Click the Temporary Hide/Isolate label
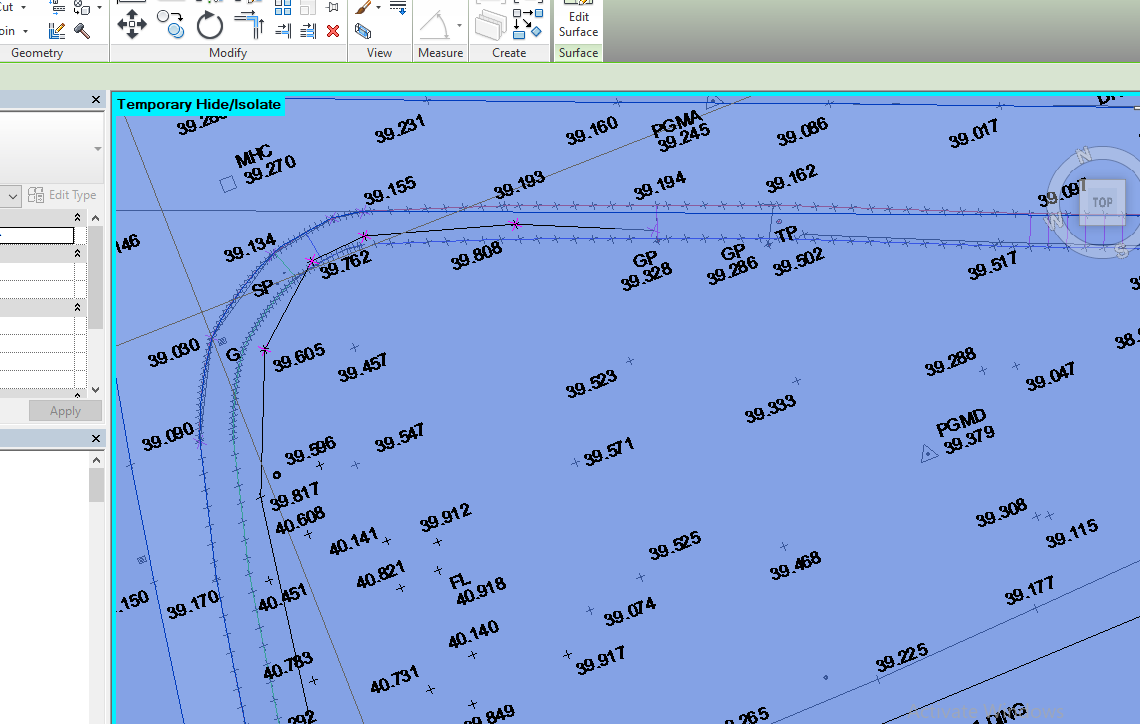 tap(198, 104)
